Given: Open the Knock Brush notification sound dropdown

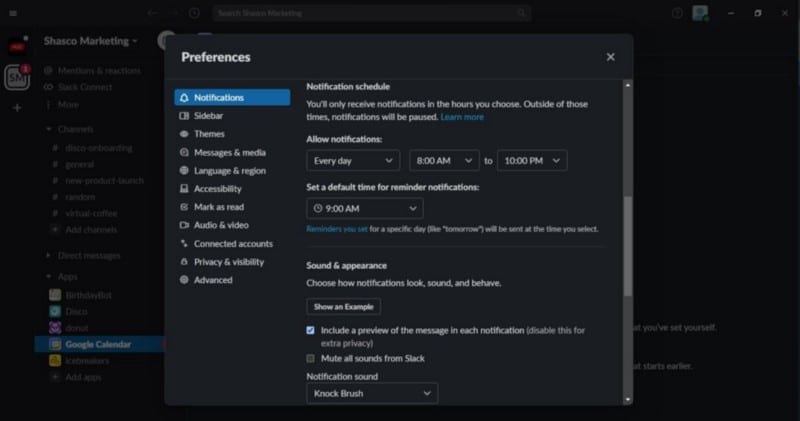Looking at the screenshot, I should [372, 393].
